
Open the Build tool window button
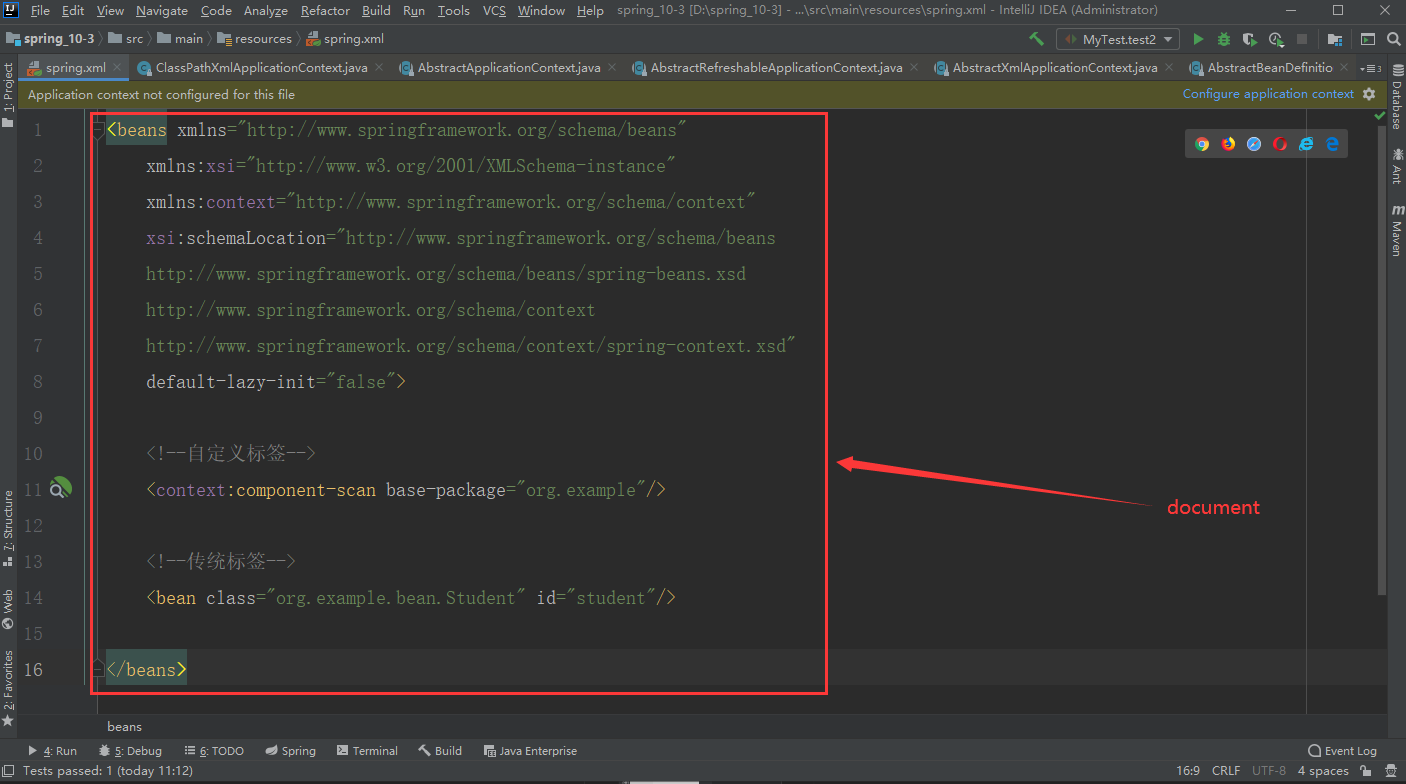440,751
